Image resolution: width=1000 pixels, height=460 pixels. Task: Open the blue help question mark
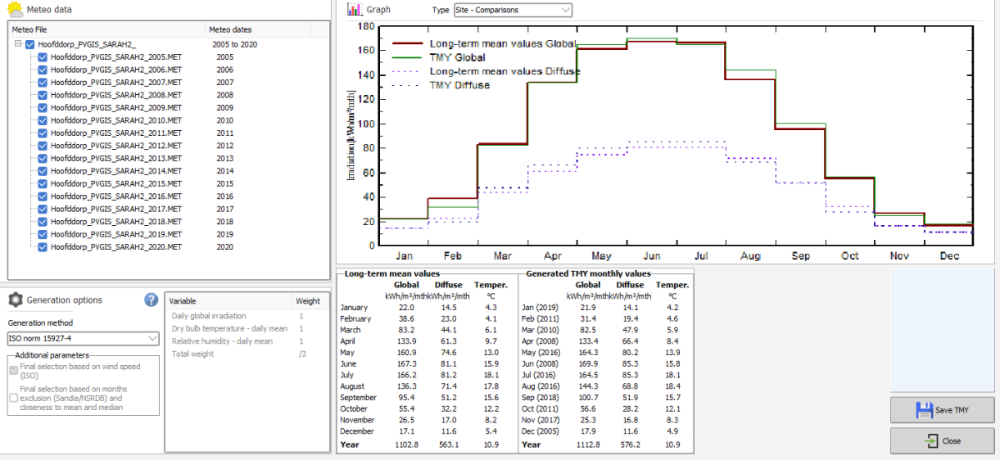click(x=152, y=299)
